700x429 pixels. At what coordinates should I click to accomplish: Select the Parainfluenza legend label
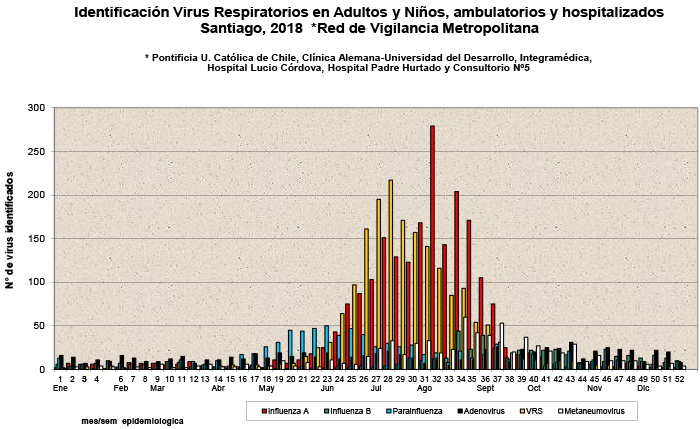pyautogui.click(x=417, y=411)
